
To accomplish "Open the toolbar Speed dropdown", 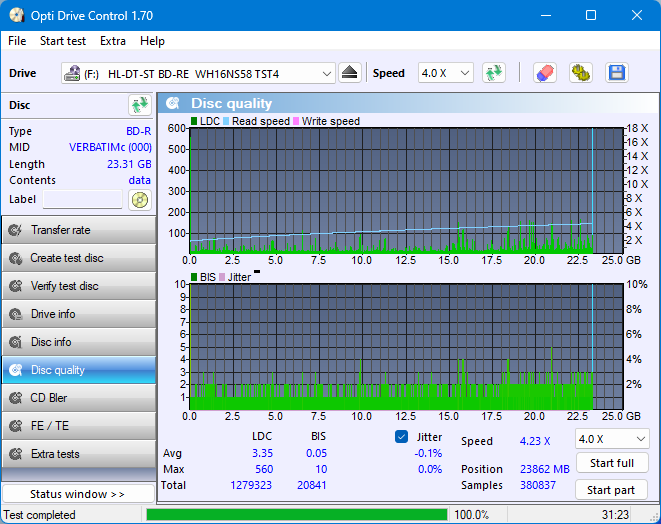I will (445, 73).
